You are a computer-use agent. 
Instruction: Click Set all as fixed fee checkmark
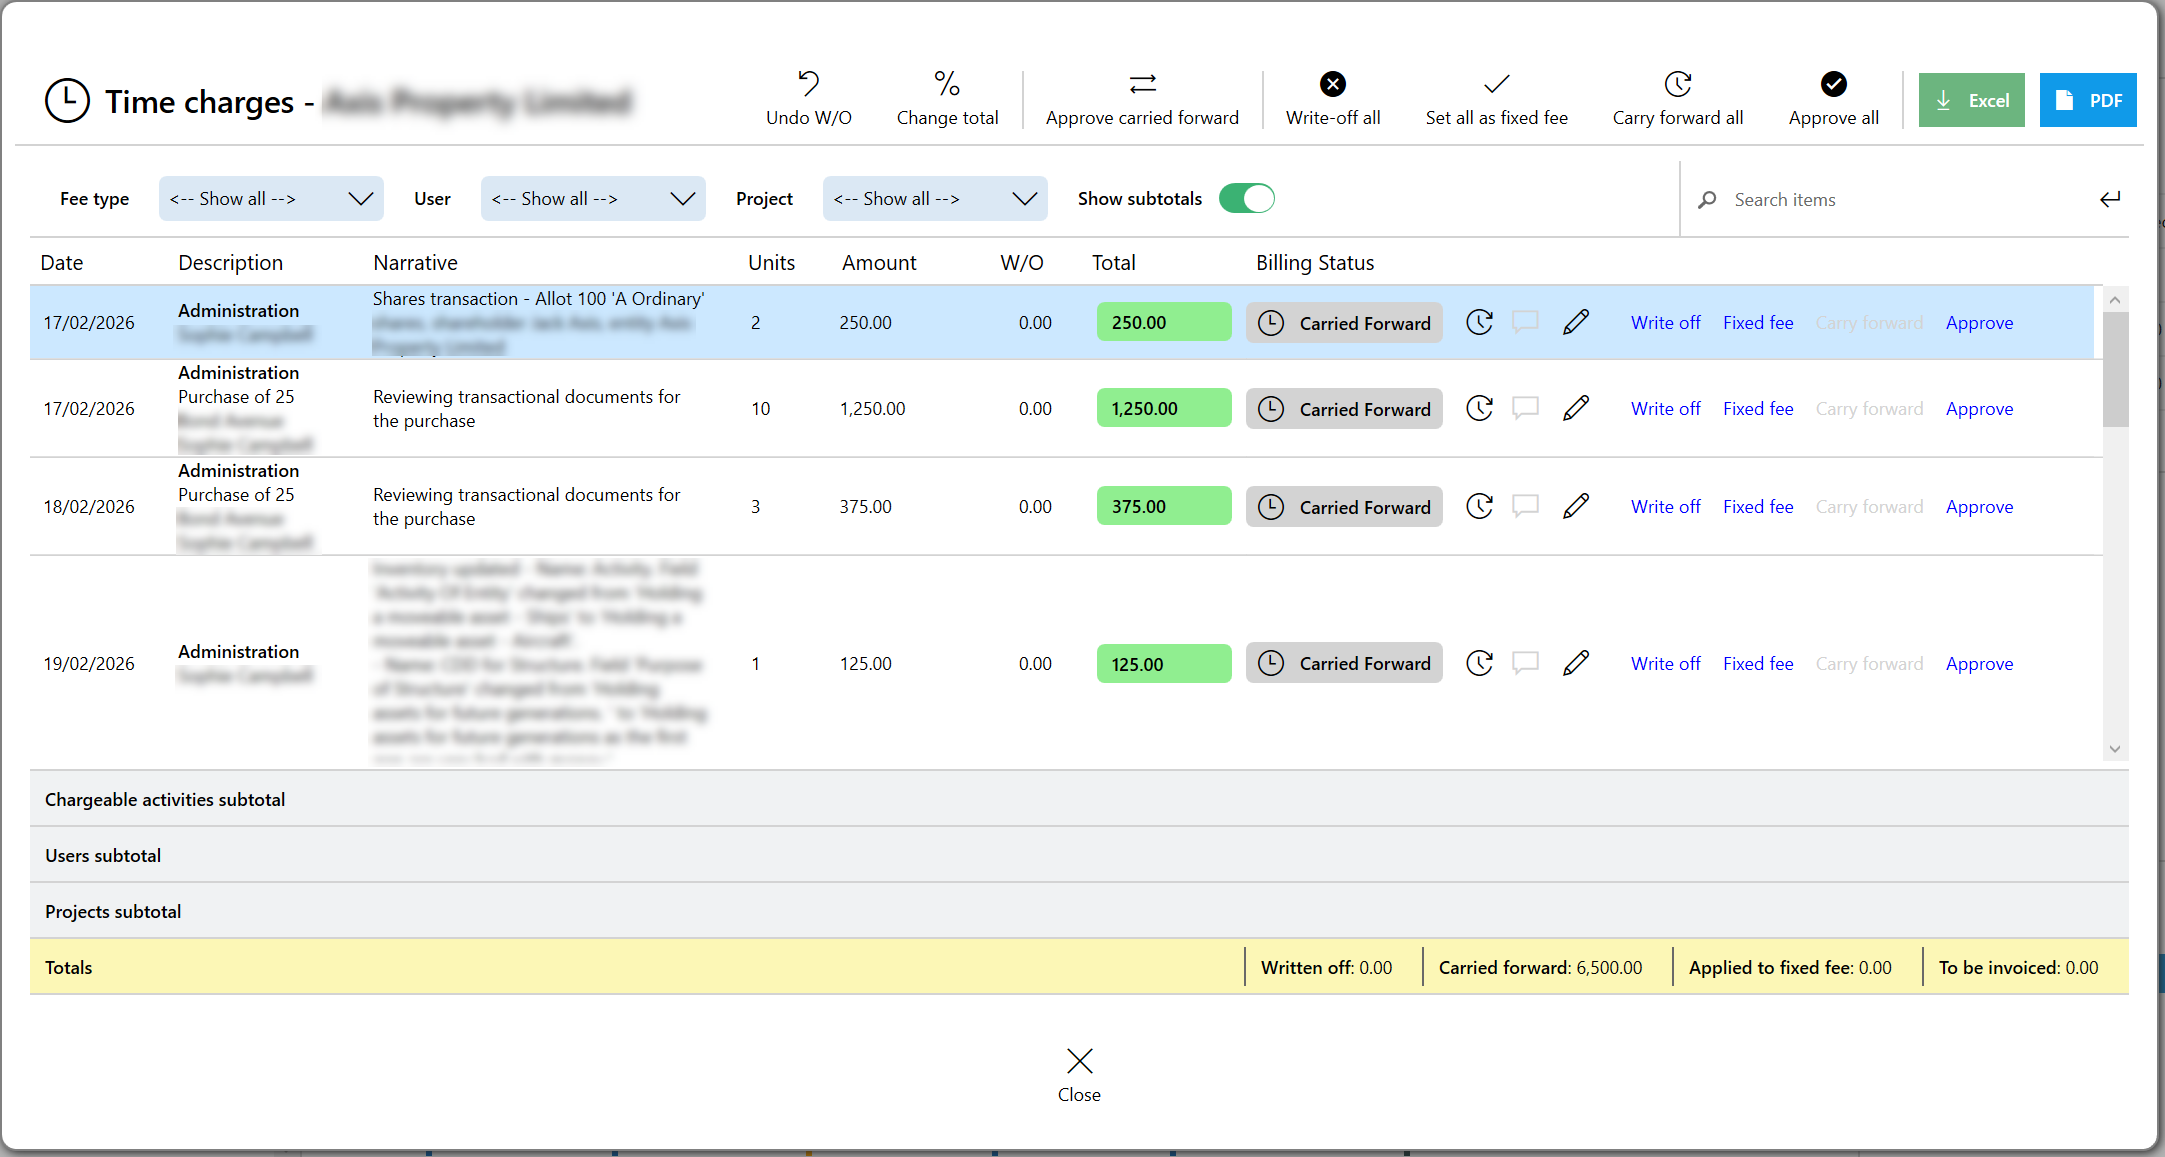point(1496,84)
